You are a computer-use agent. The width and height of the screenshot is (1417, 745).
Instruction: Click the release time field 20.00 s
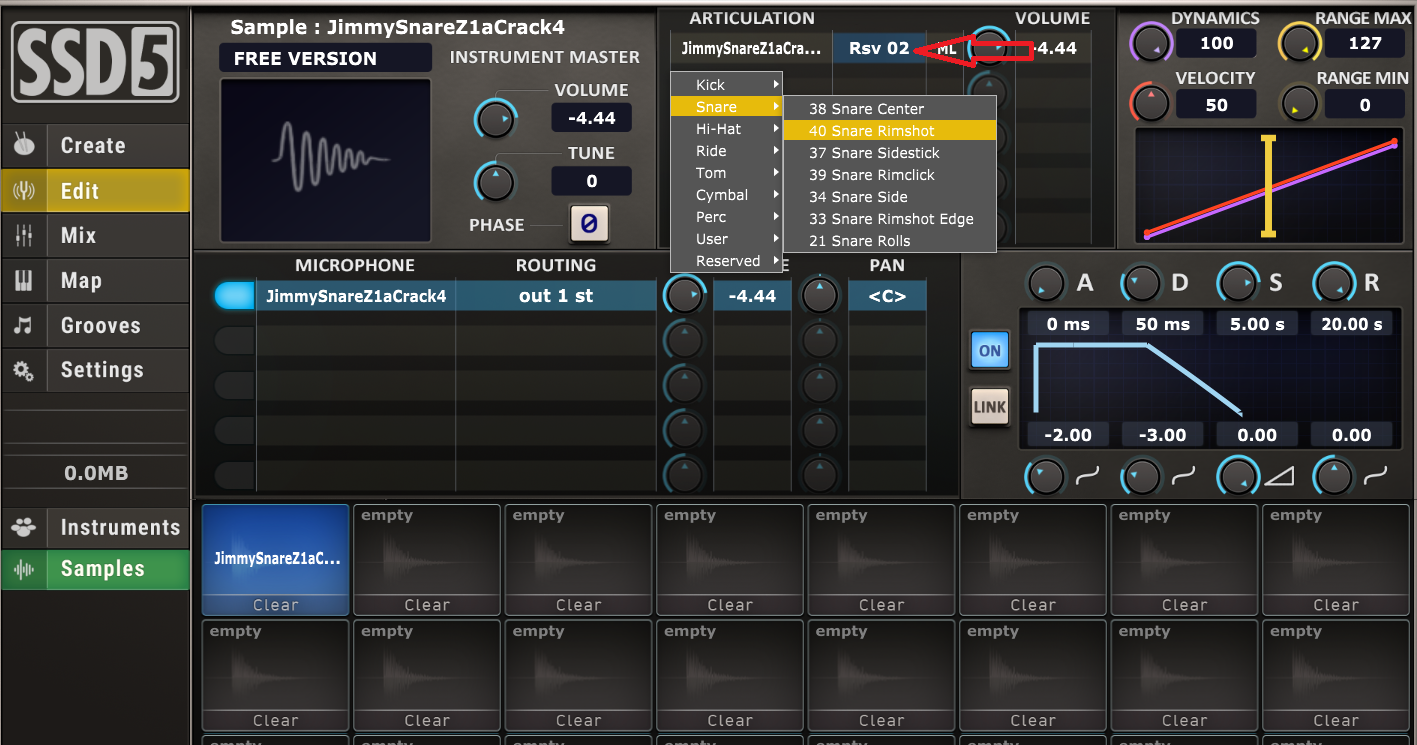click(x=1352, y=324)
